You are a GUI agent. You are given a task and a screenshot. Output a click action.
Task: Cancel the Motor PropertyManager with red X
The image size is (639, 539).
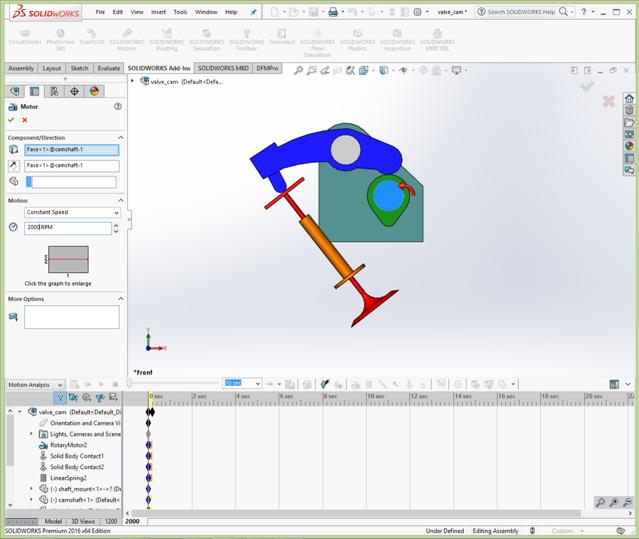(x=24, y=120)
